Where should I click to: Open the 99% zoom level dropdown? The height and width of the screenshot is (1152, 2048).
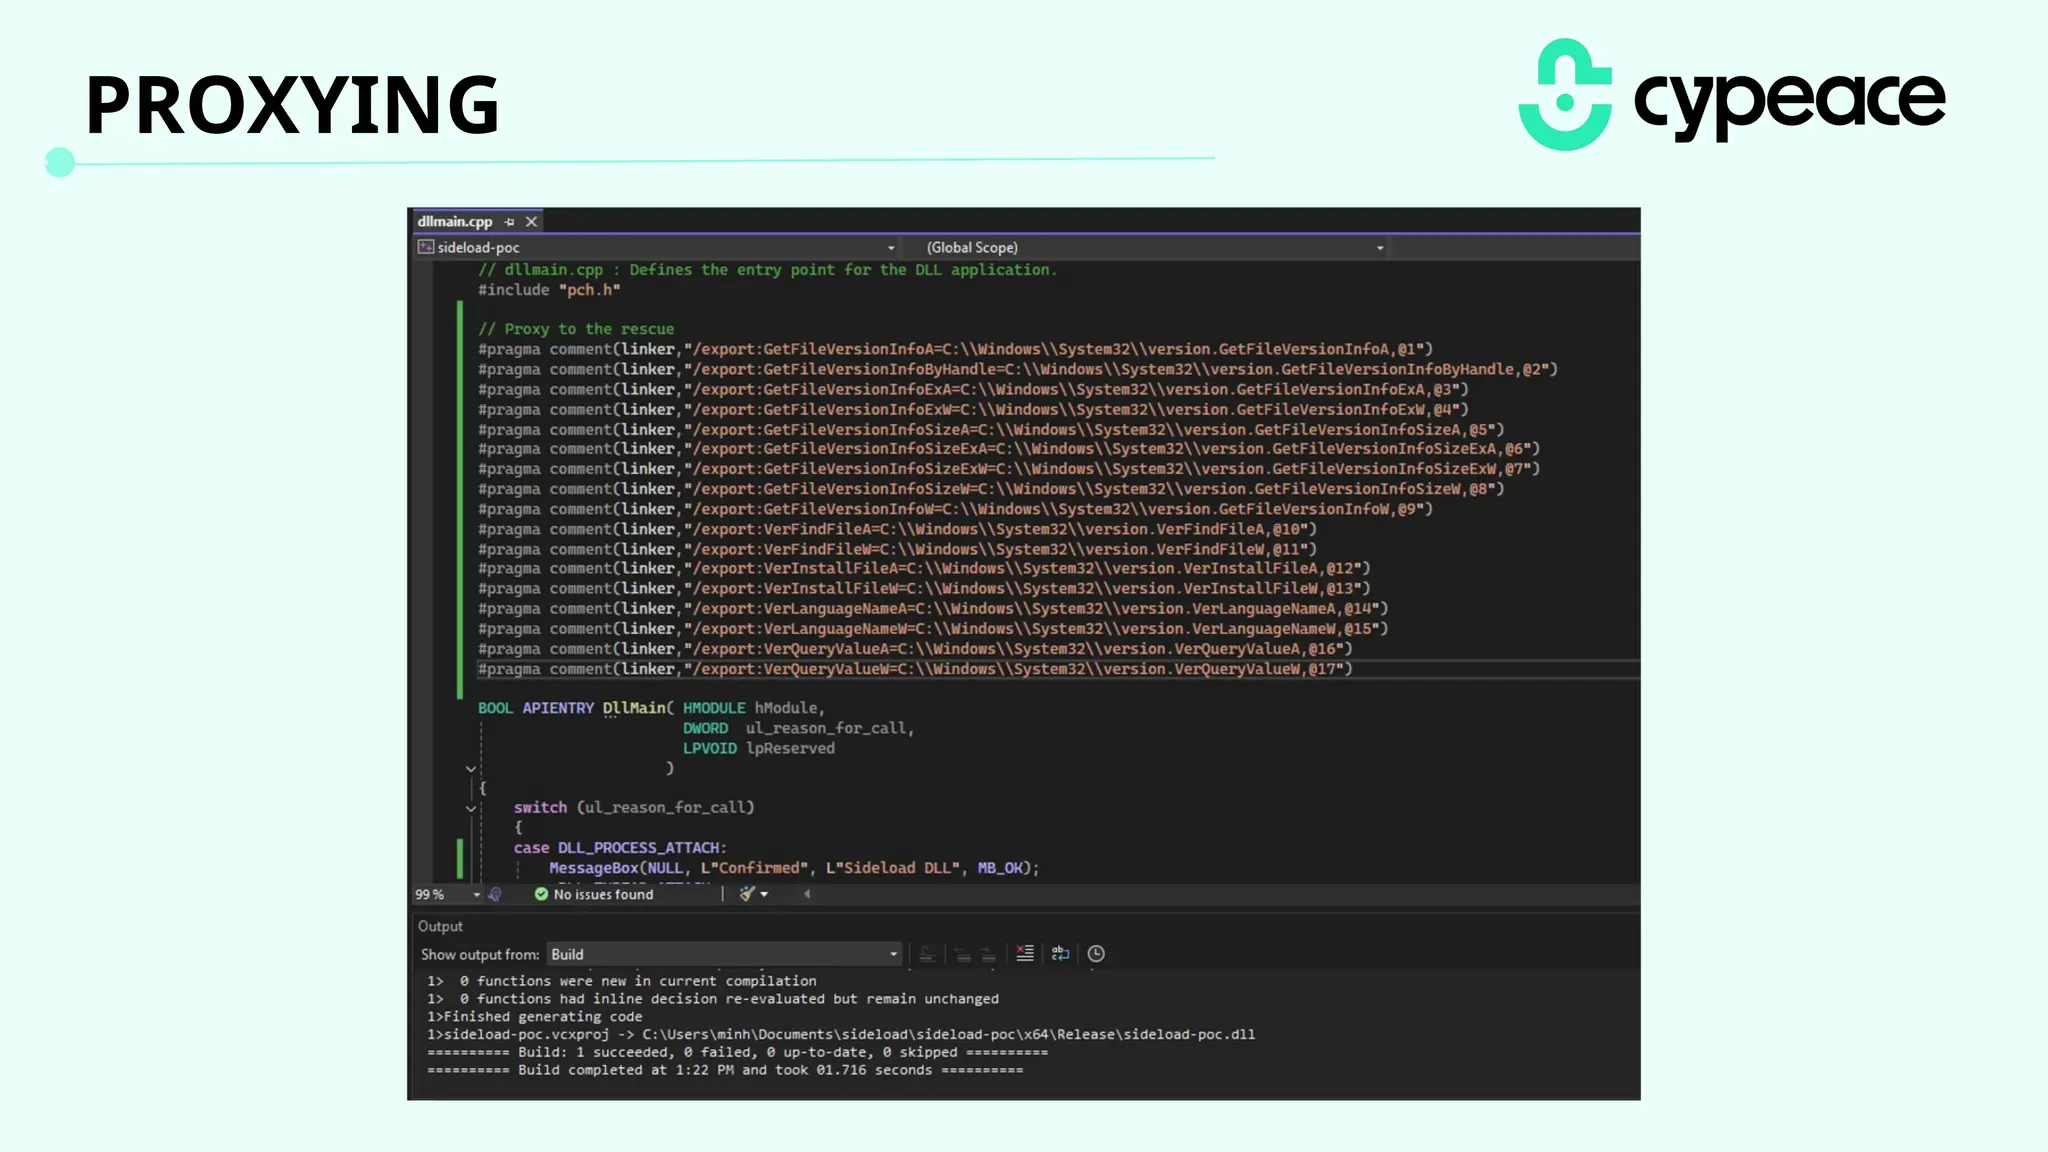476,895
